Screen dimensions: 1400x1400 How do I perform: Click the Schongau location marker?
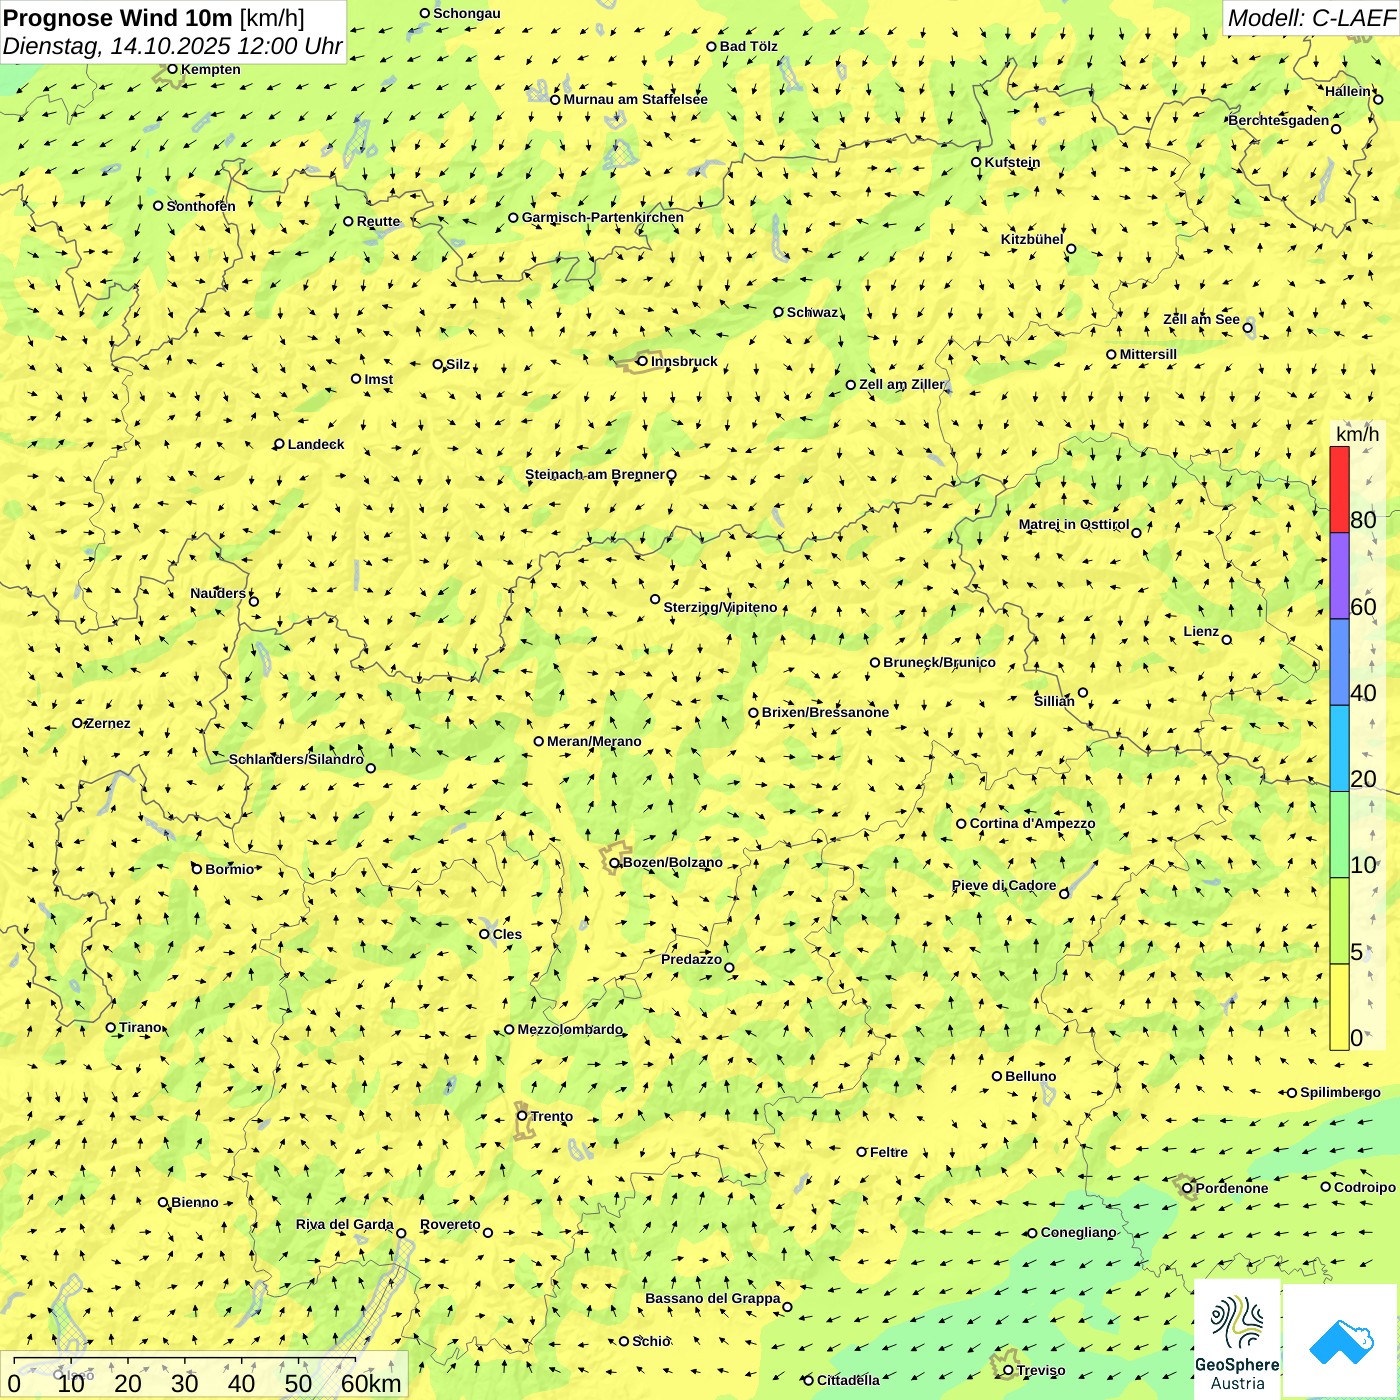click(x=424, y=13)
